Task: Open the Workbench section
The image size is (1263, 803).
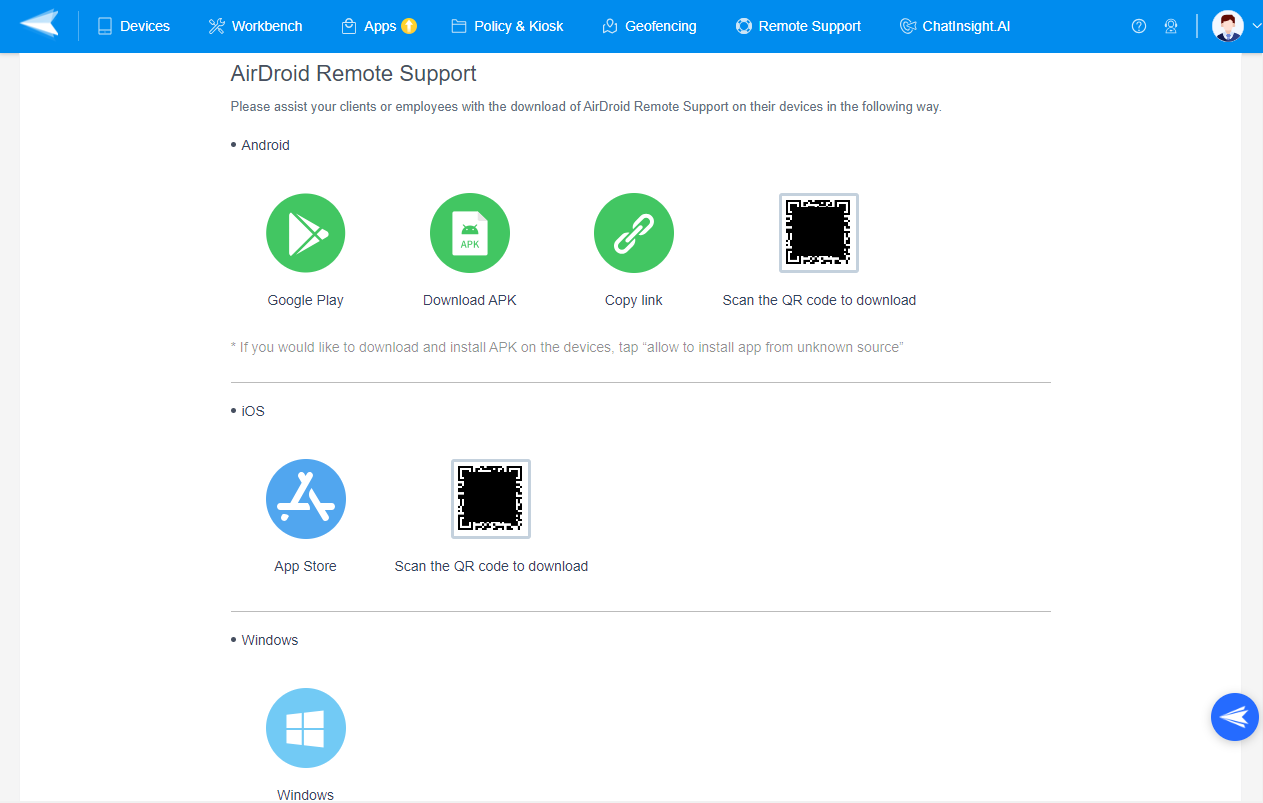Action: point(255,26)
